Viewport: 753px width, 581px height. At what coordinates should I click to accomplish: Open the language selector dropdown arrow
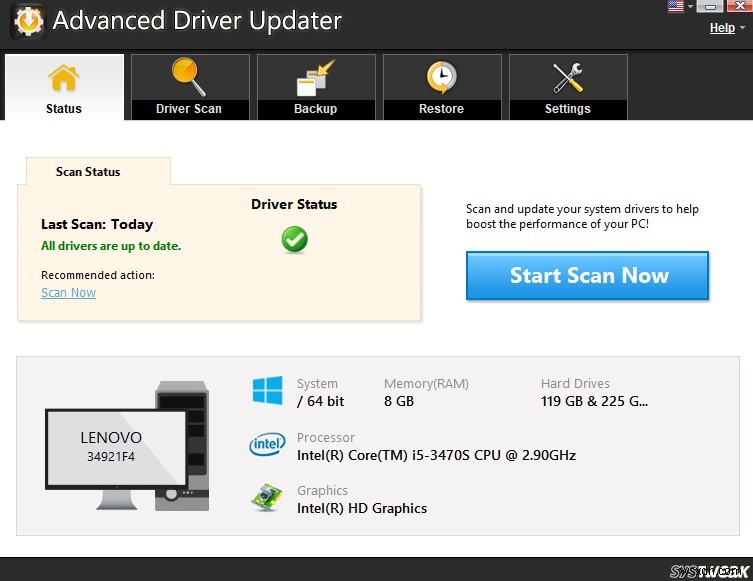tap(691, 7)
